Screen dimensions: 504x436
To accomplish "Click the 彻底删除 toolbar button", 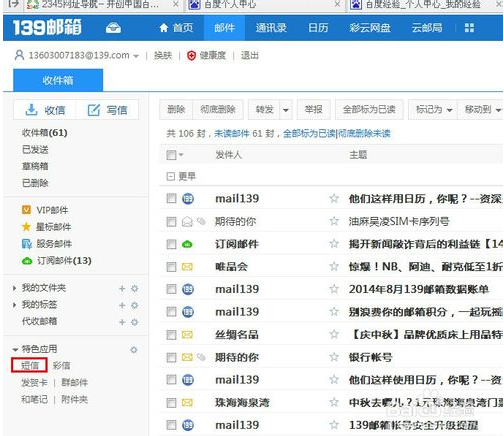I will point(218,109).
